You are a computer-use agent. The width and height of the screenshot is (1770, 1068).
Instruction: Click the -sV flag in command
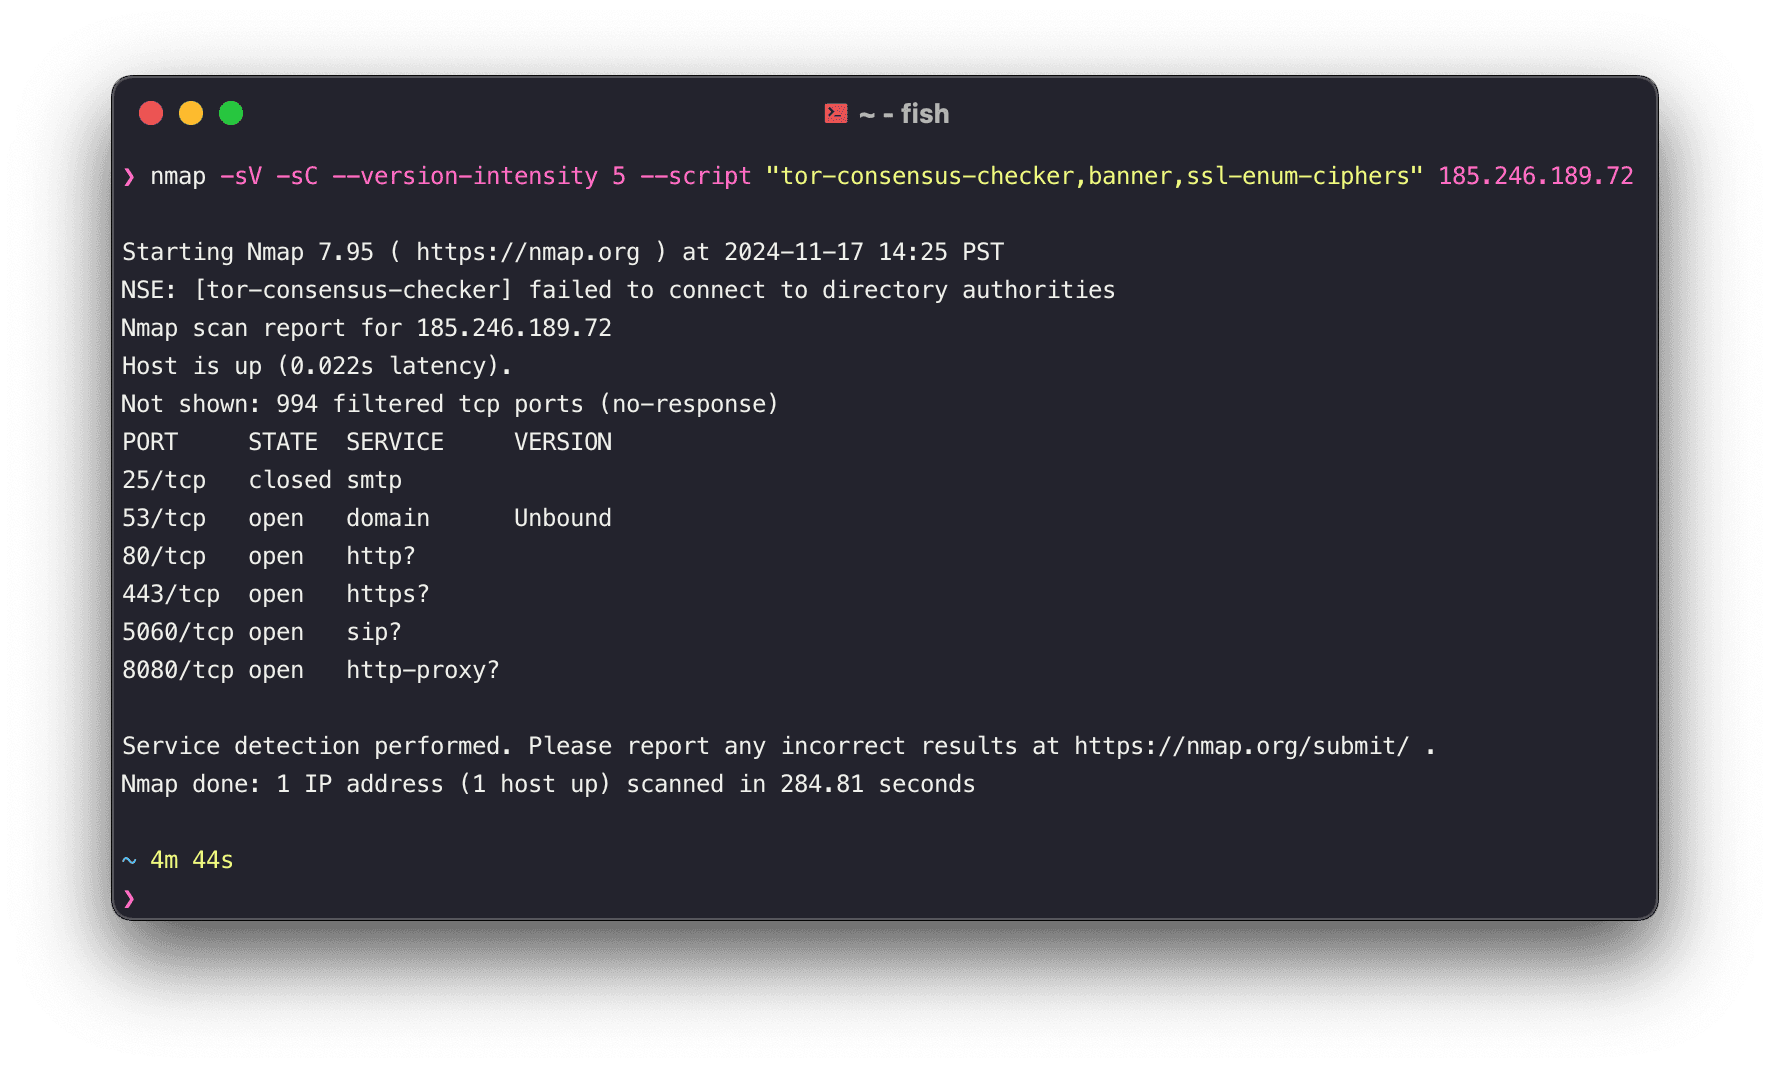coord(241,176)
